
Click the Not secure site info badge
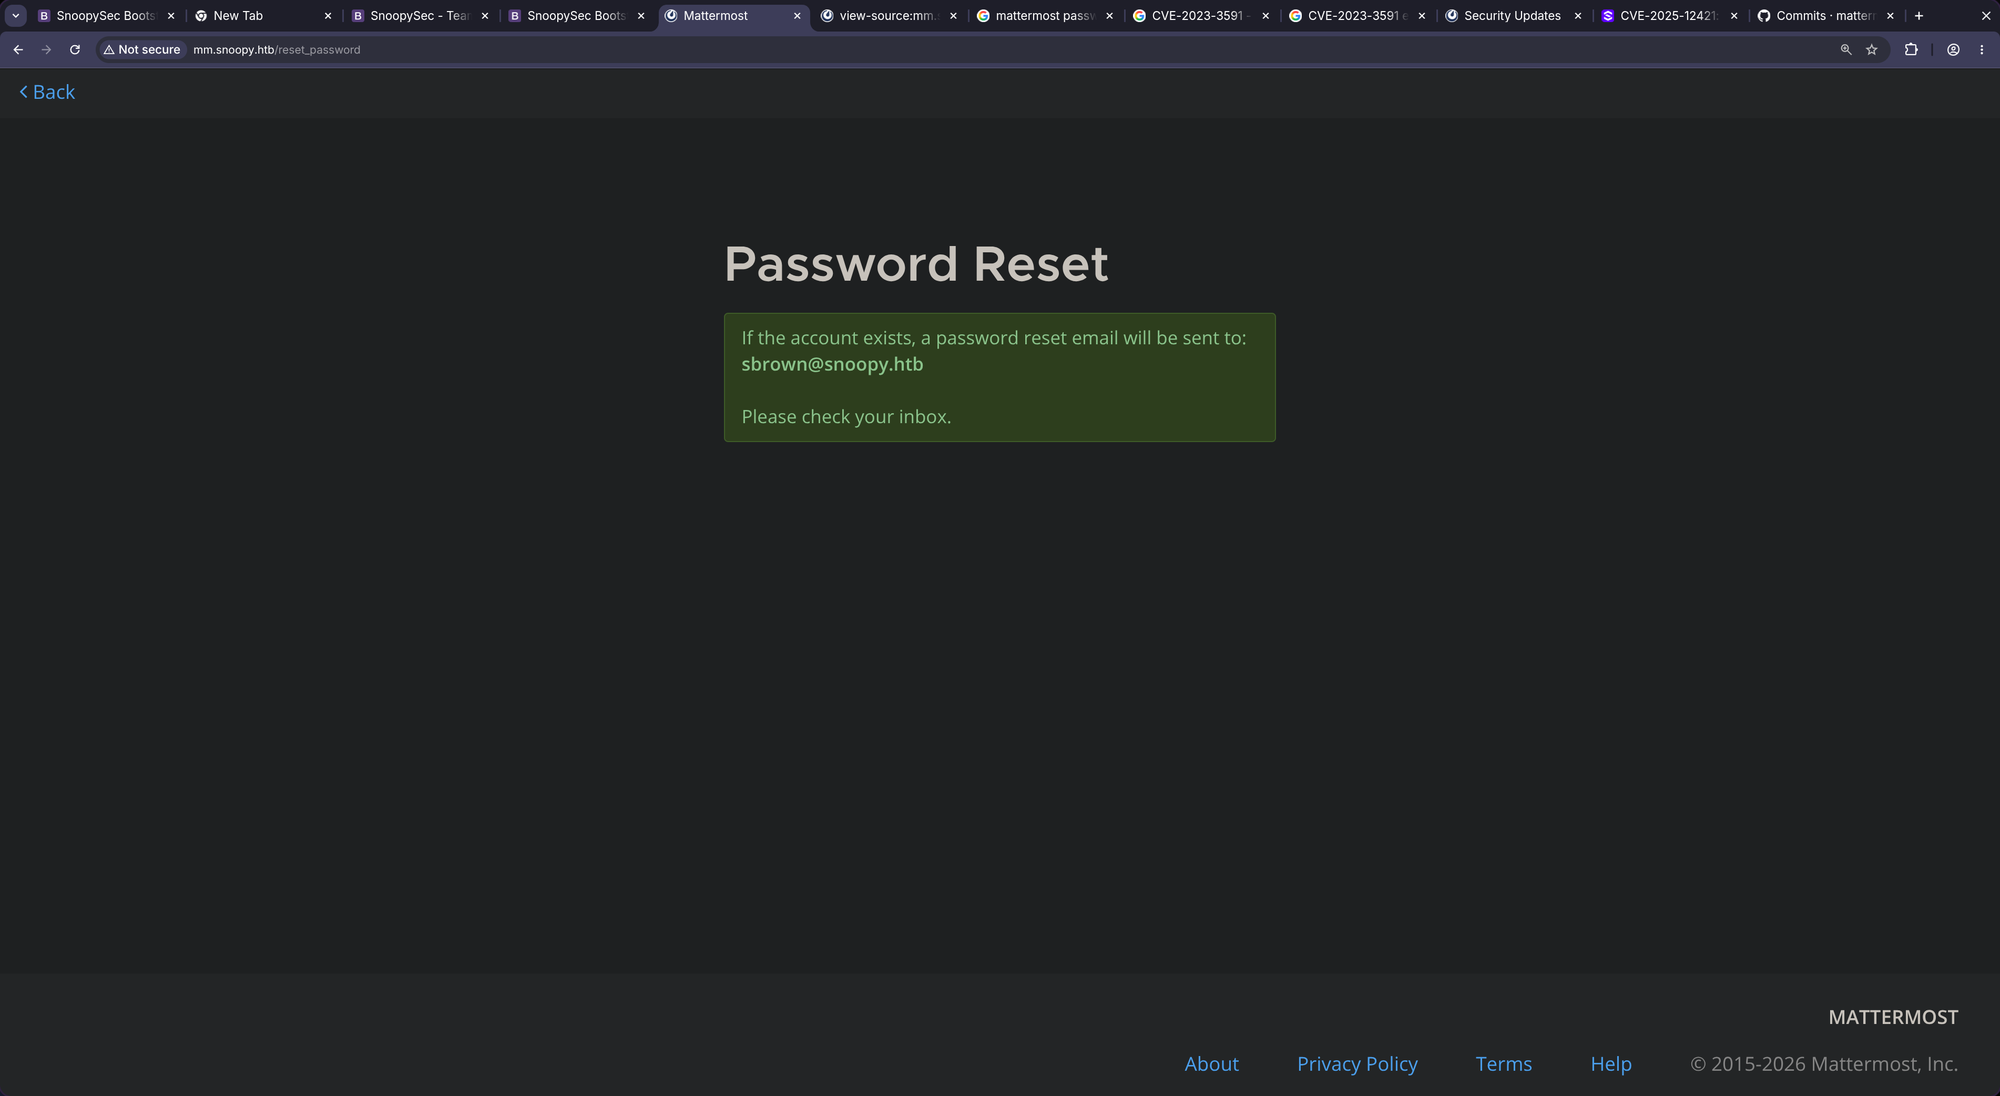[142, 49]
